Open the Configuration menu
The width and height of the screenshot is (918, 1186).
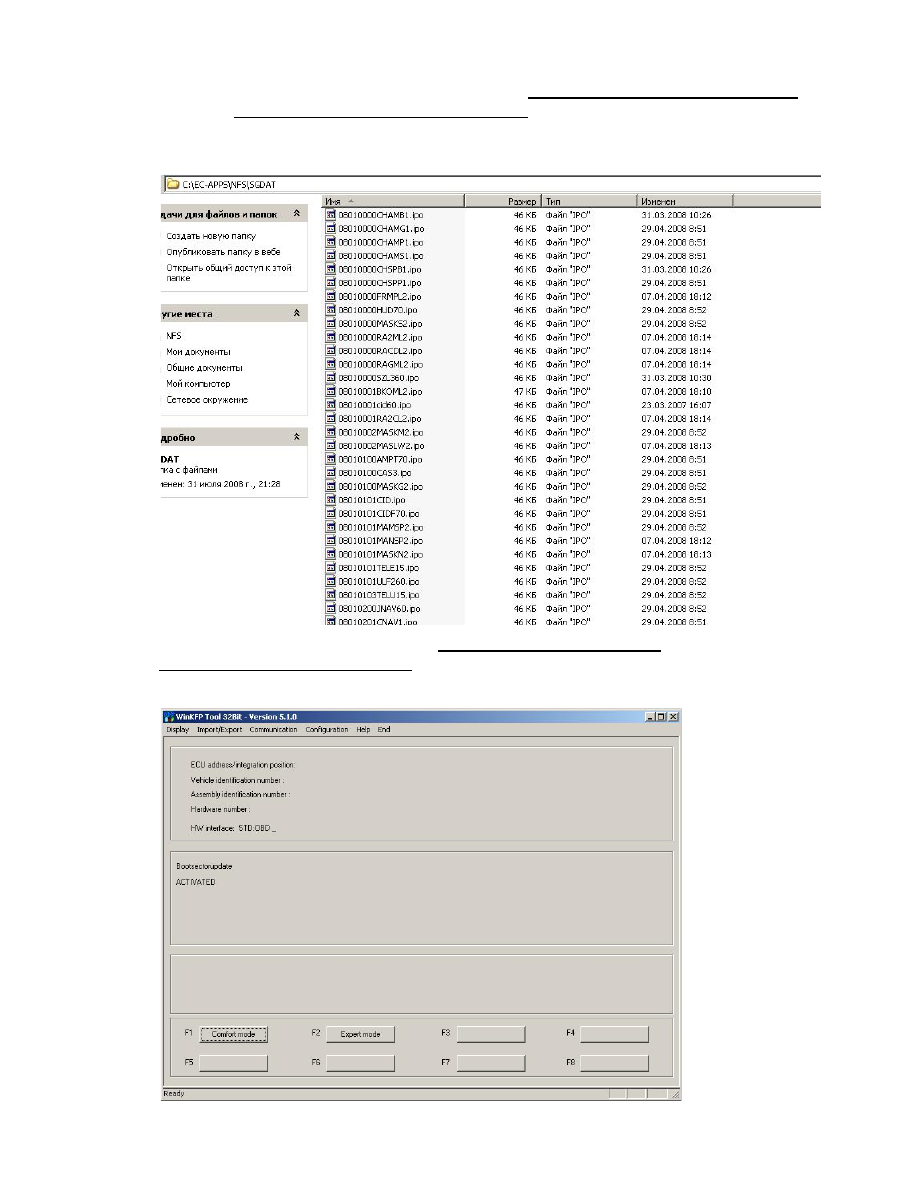[x=327, y=730]
